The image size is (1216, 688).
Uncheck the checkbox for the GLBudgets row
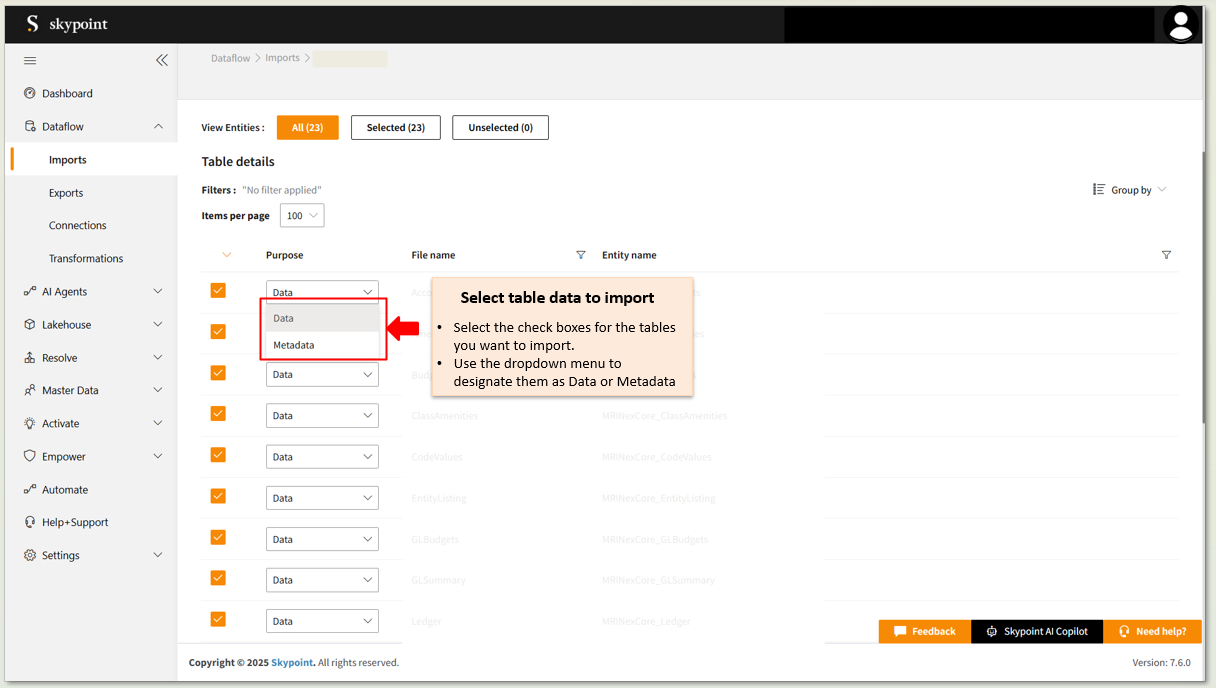point(218,538)
